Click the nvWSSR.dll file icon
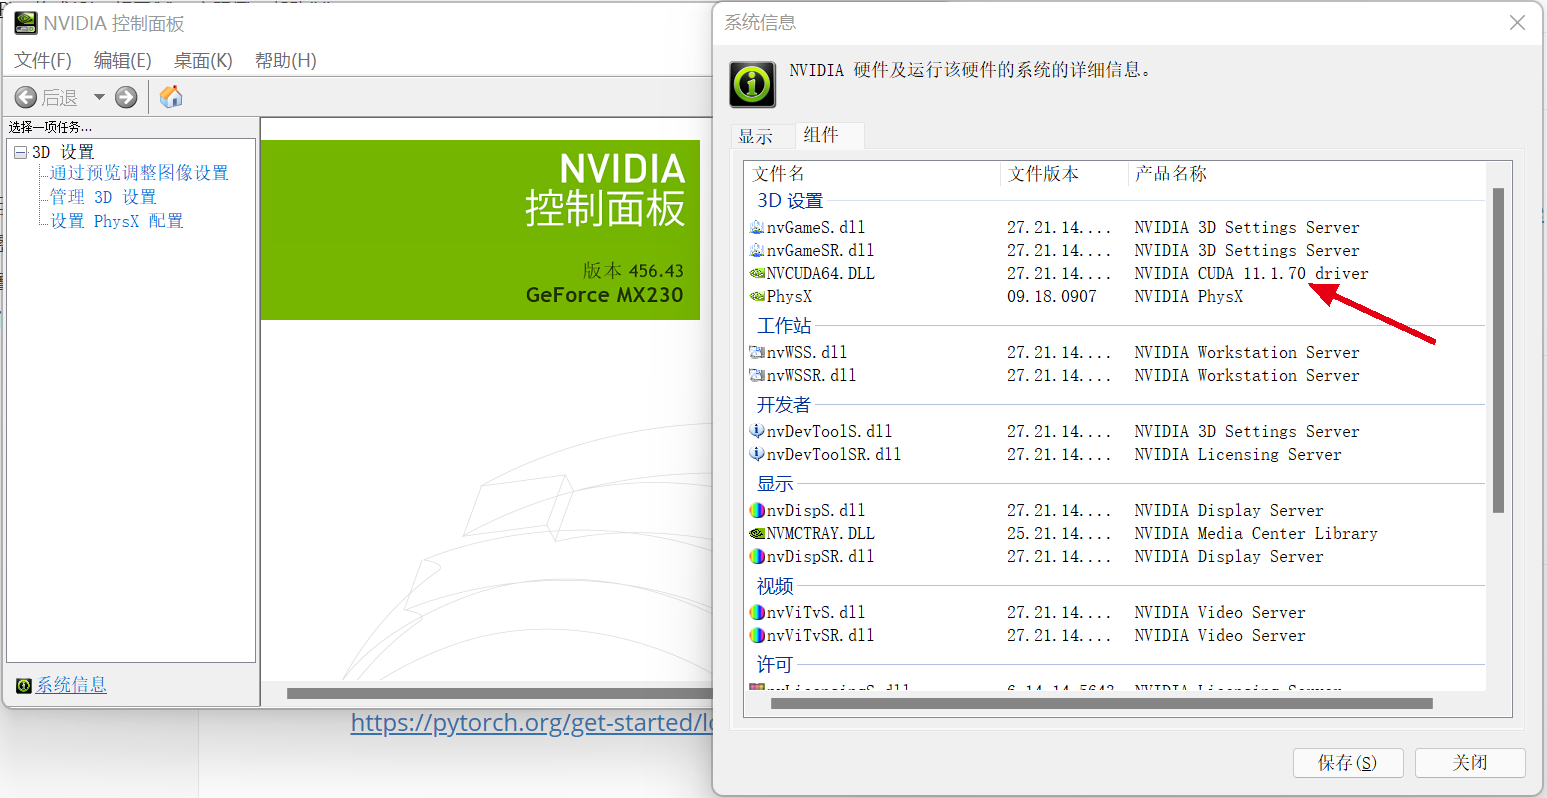 (757, 375)
